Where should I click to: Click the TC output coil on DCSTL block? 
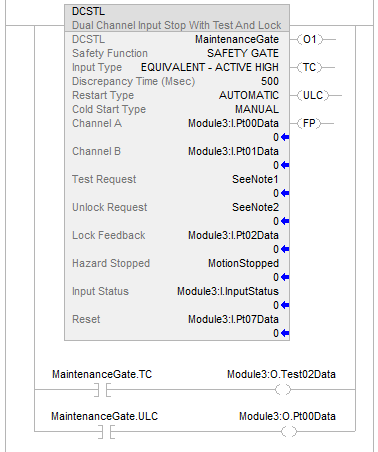pyautogui.click(x=309, y=67)
